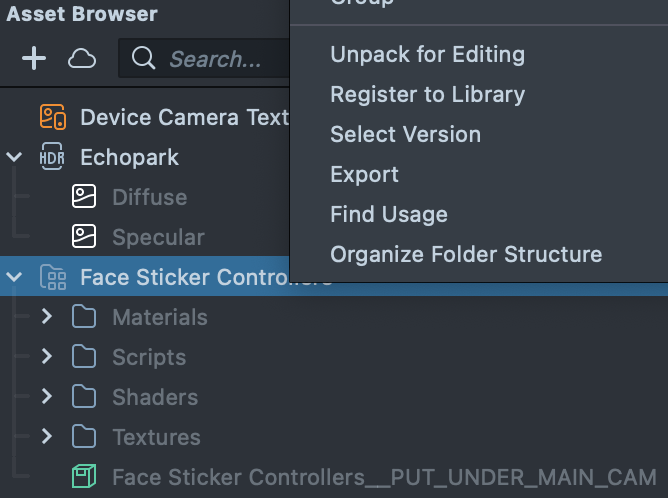The height and width of the screenshot is (498, 668).
Task: Expand the Materials folder
Action: 46,317
